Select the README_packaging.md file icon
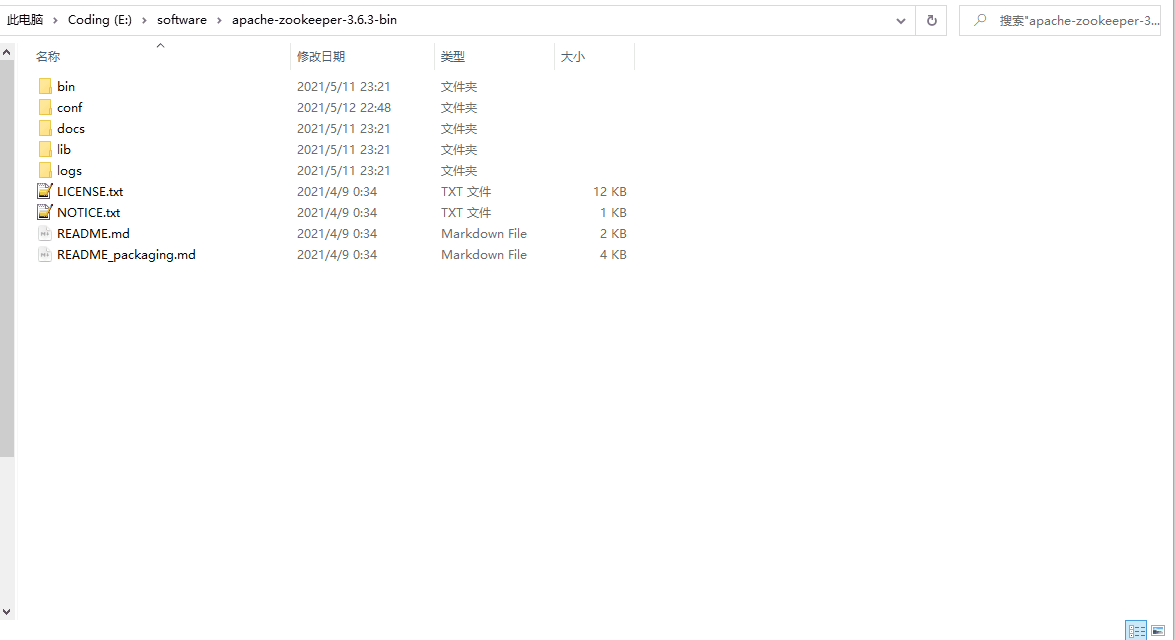 coord(45,254)
